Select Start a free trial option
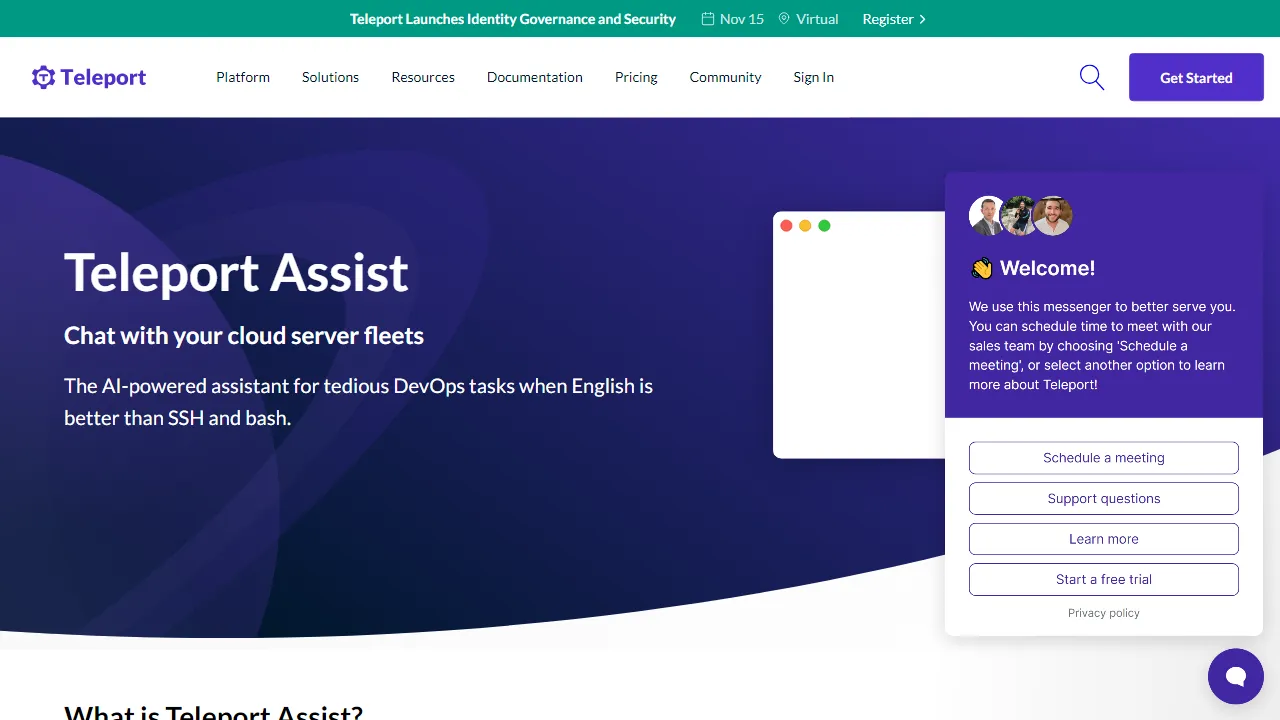Screen dimensions: 1280x720 pyautogui.click(x=1104, y=579)
